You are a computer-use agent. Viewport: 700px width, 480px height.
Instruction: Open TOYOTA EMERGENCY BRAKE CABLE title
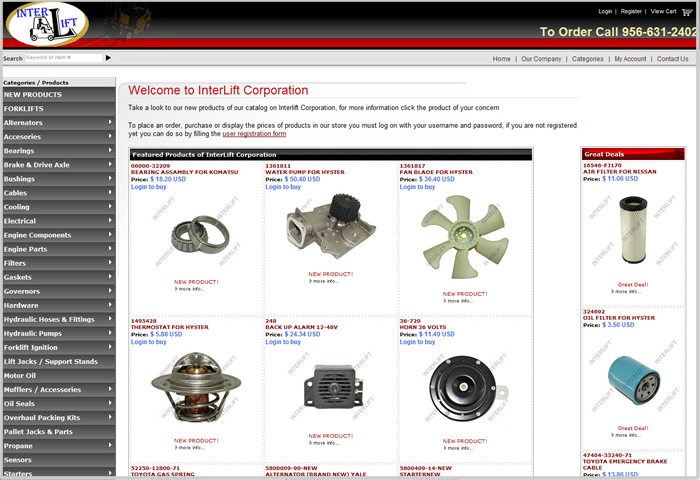(x=625, y=464)
